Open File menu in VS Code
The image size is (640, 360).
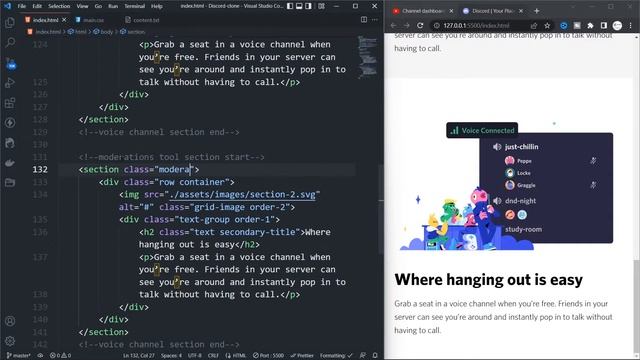point(22,6)
